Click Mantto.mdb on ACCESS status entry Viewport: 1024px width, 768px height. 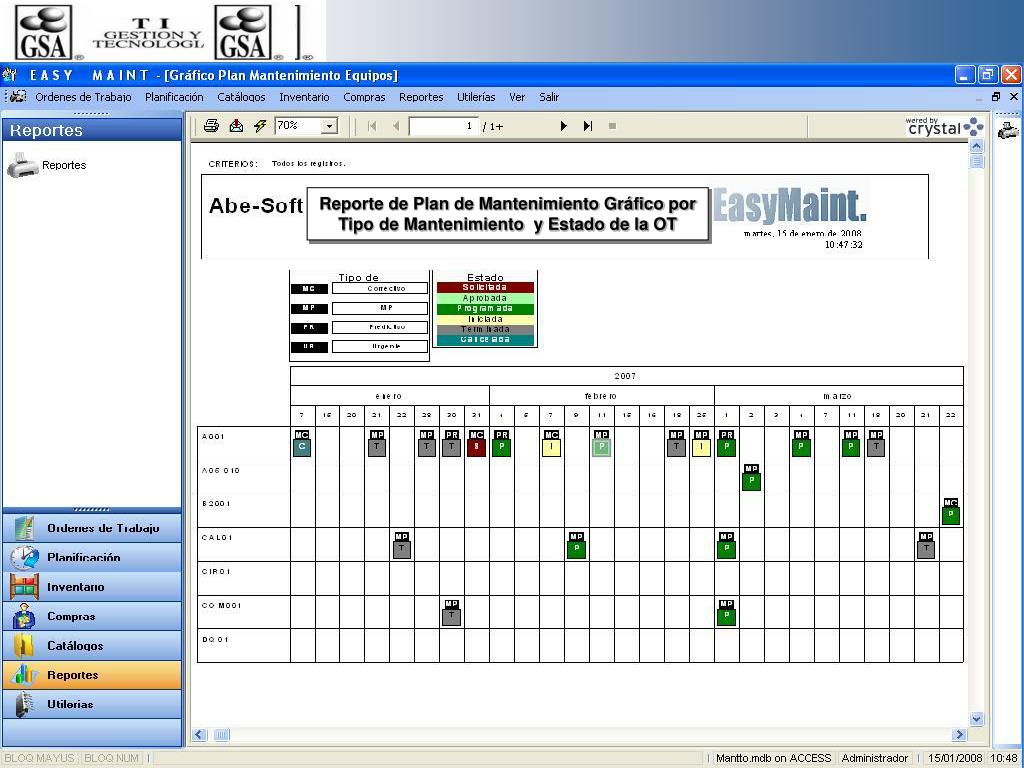pos(773,758)
